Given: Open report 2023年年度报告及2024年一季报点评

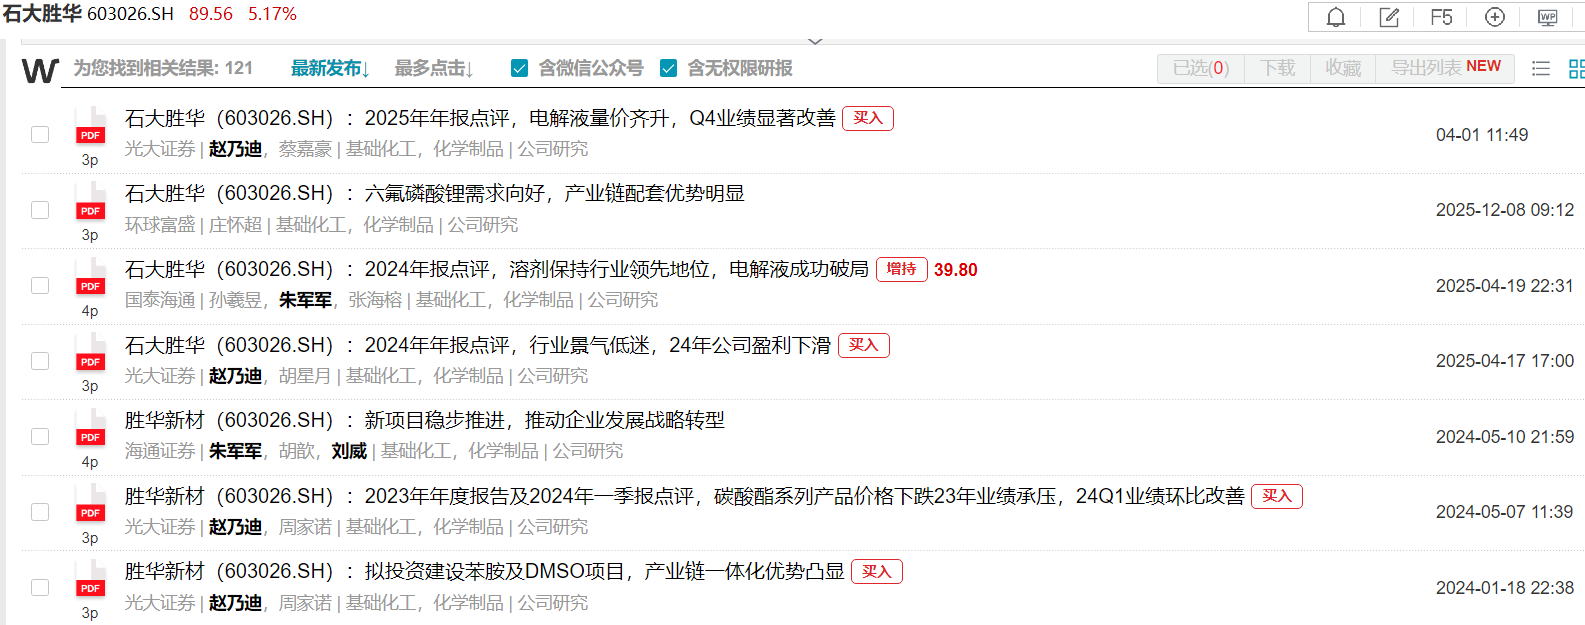Looking at the screenshot, I should [x=685, y=496].
